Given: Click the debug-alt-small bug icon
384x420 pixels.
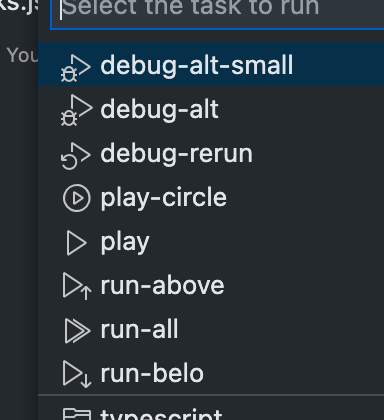Looking at the screenshot, I should pyautogui.click(x=76, y=68).
